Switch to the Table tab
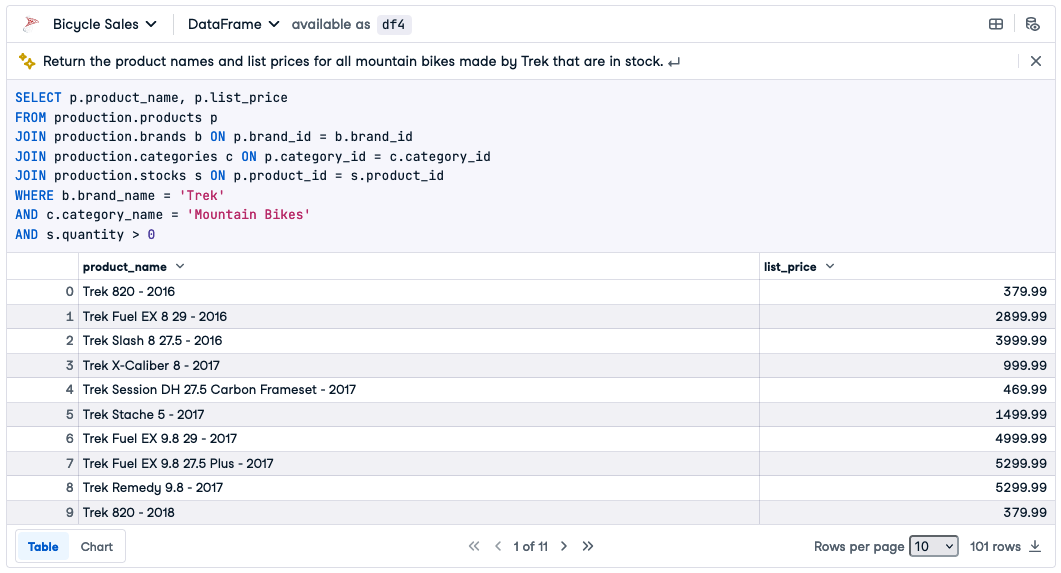Viewport: 1061px width, 573px height. coord(43,547)
